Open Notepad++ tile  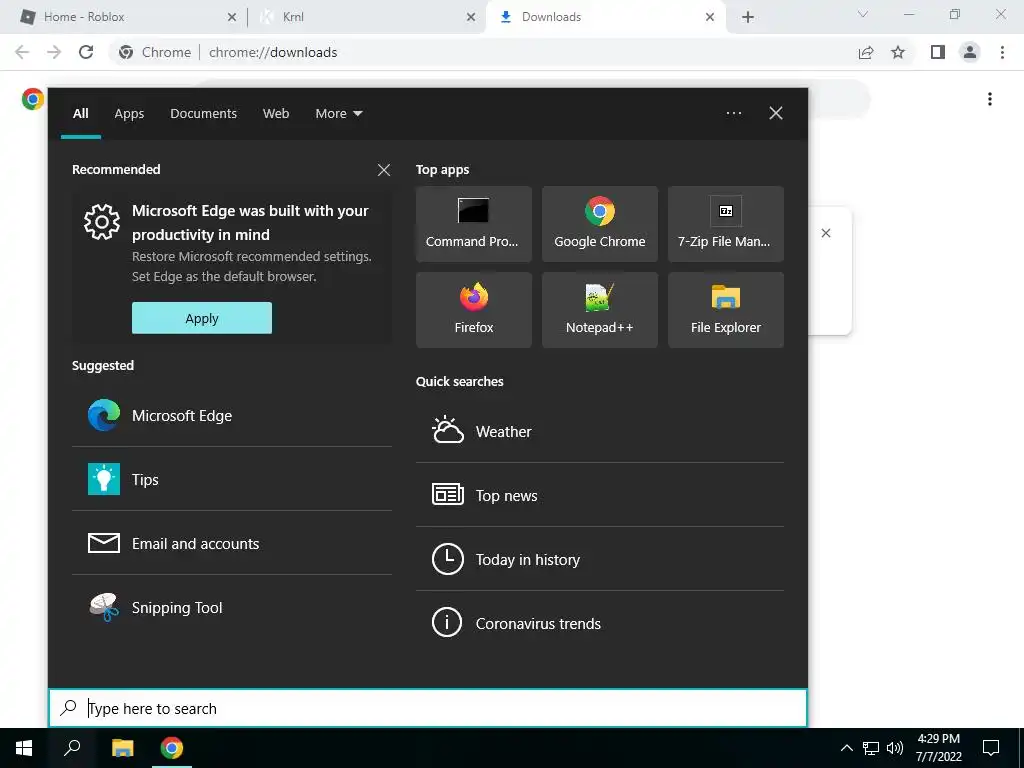pos(600,310)
